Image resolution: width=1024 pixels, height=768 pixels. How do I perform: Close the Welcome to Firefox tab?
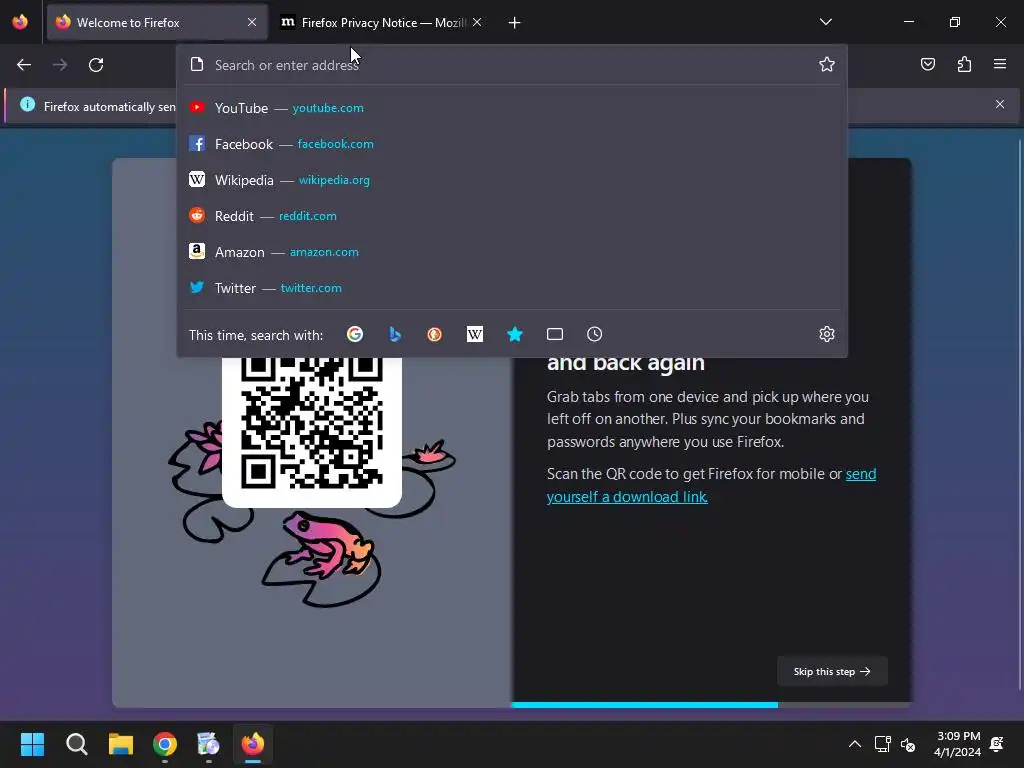click(x=252, y=22)
